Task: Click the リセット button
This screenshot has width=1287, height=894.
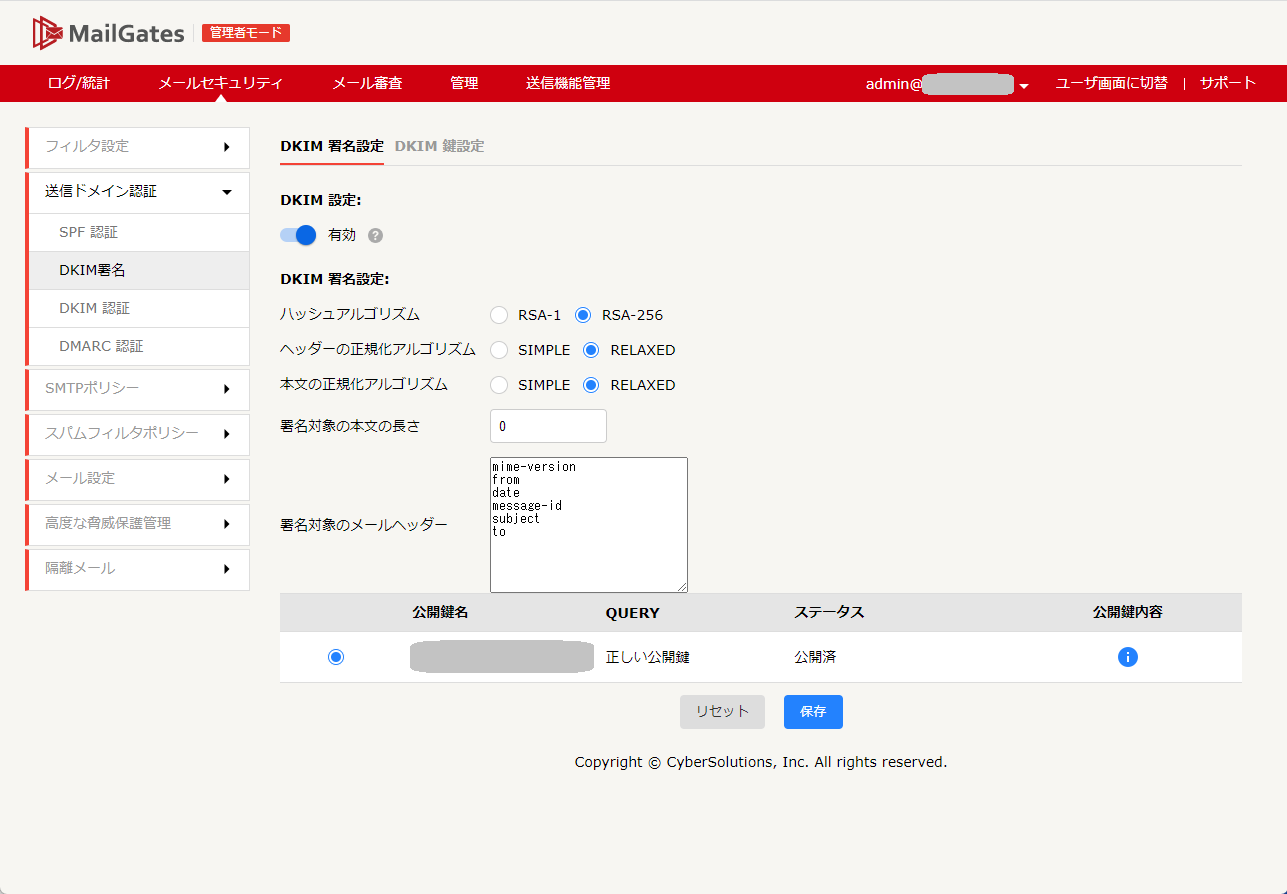Action: coord(722,712)
